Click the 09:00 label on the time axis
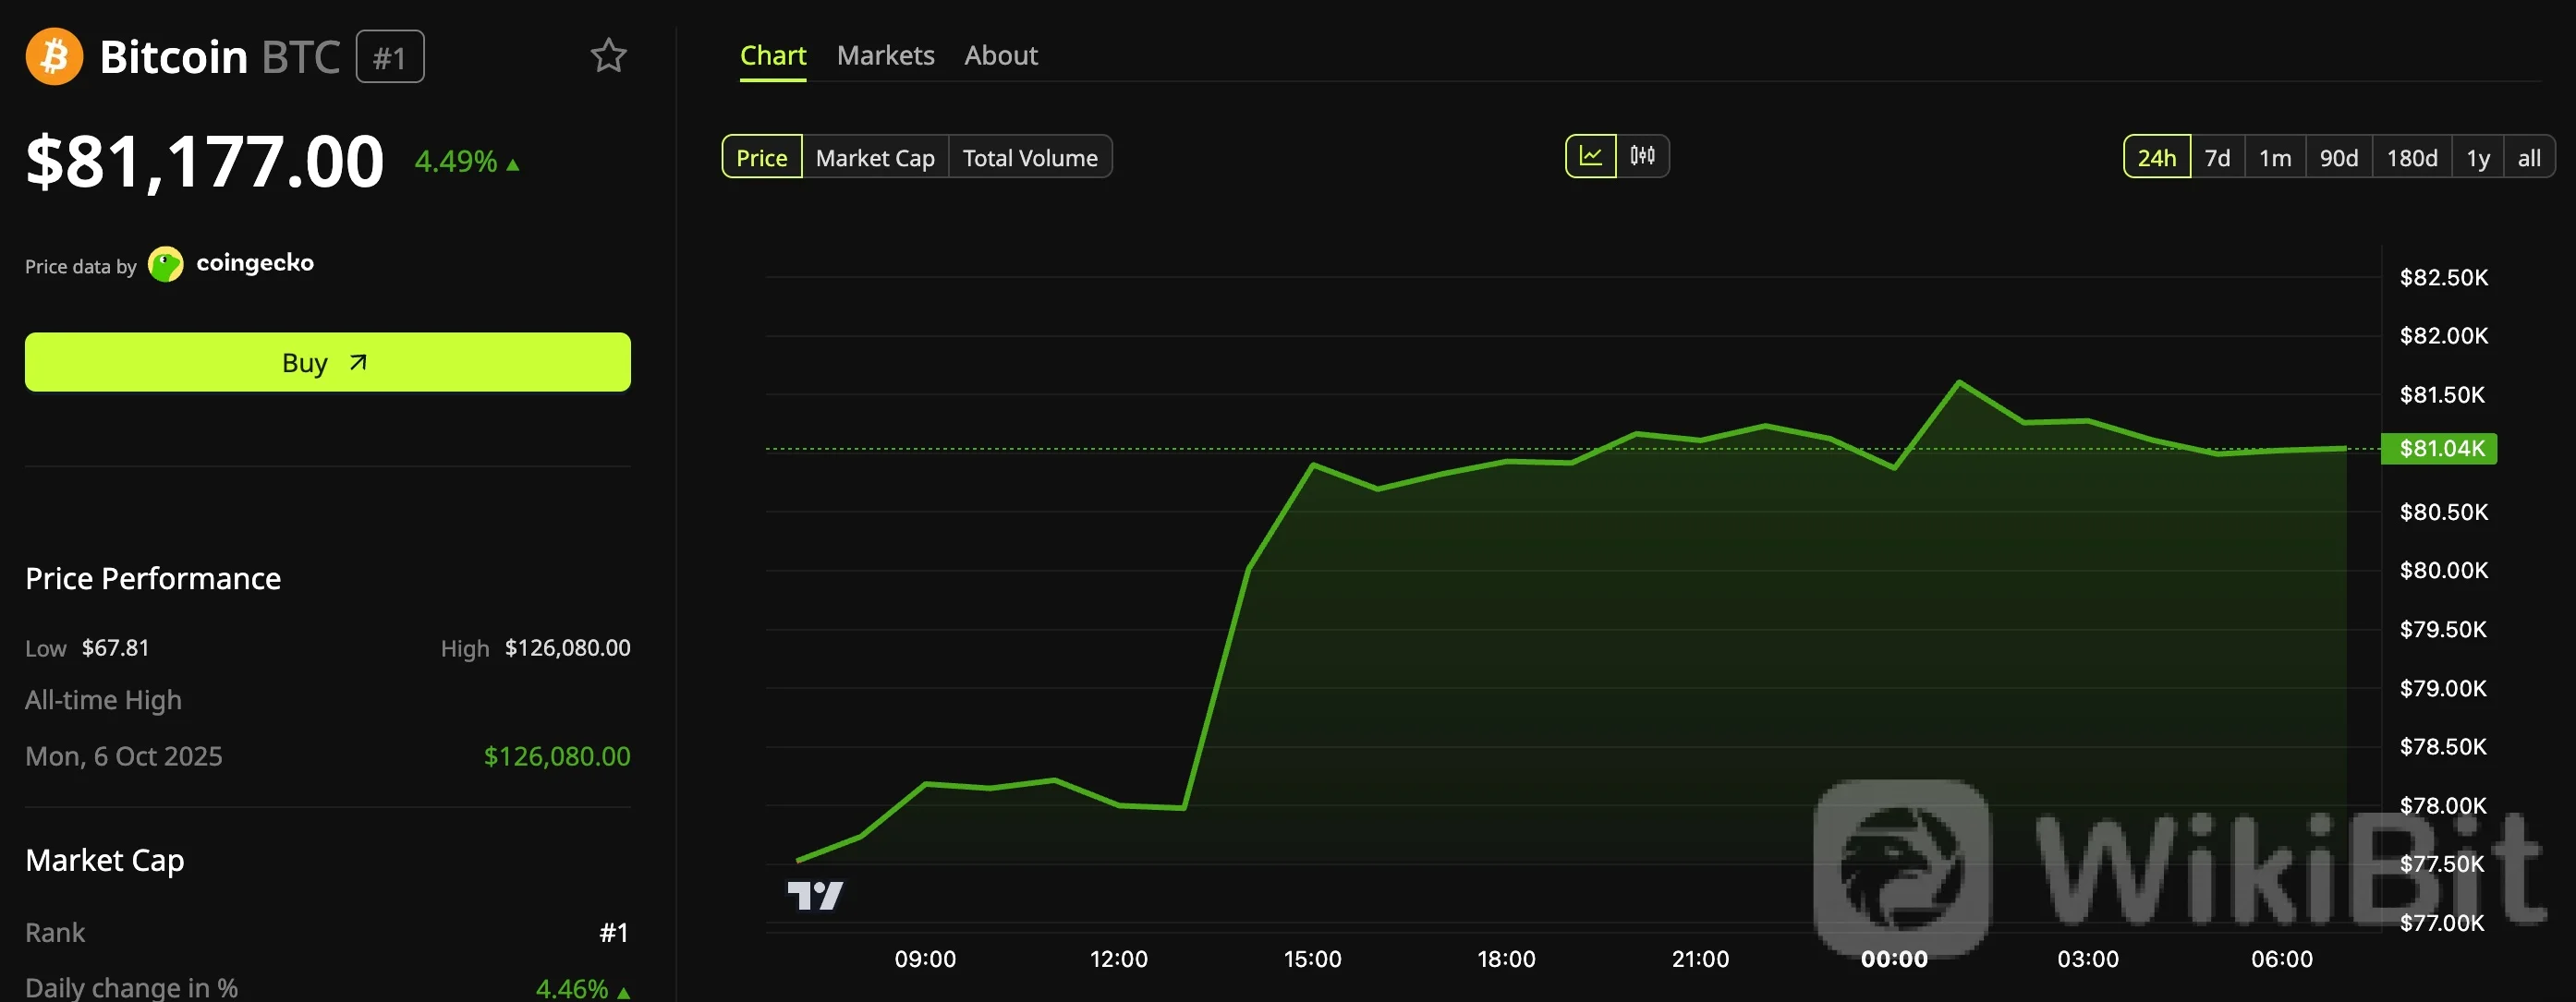Screen dimensions: 2576x1002 tap(925, 959)
